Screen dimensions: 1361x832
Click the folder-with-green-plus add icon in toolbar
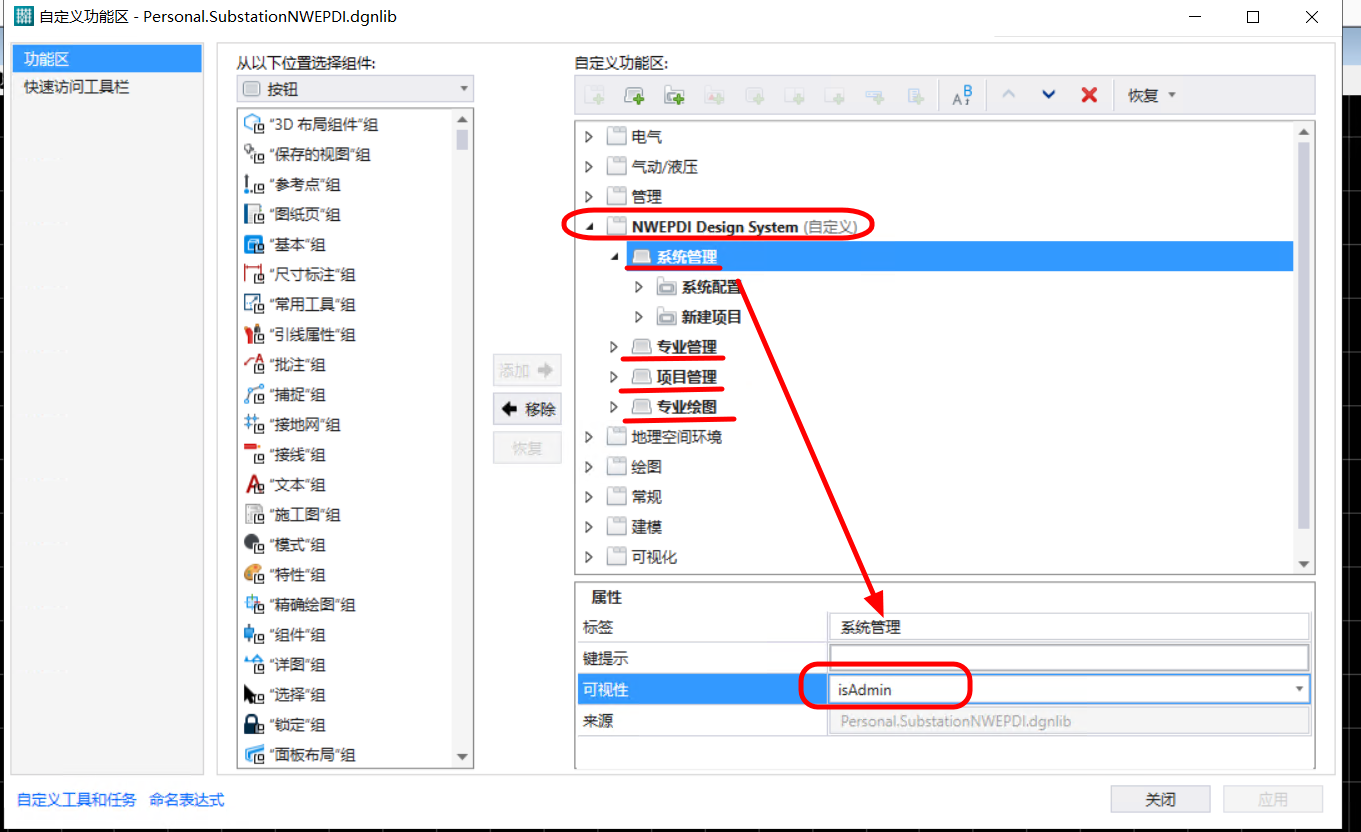pyautogui.click(x=675, y=95)
